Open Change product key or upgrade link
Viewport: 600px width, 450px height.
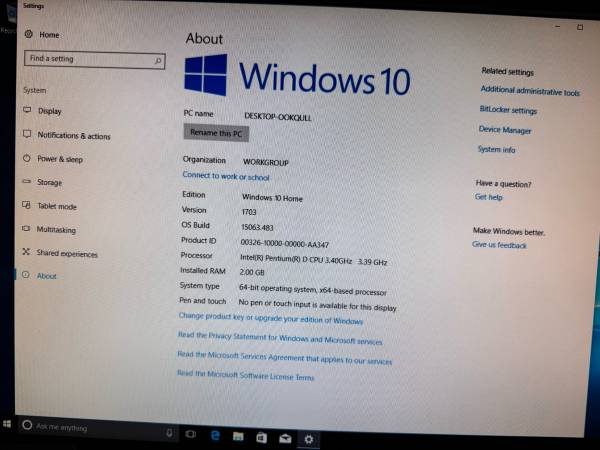click(x=270, y=321)
